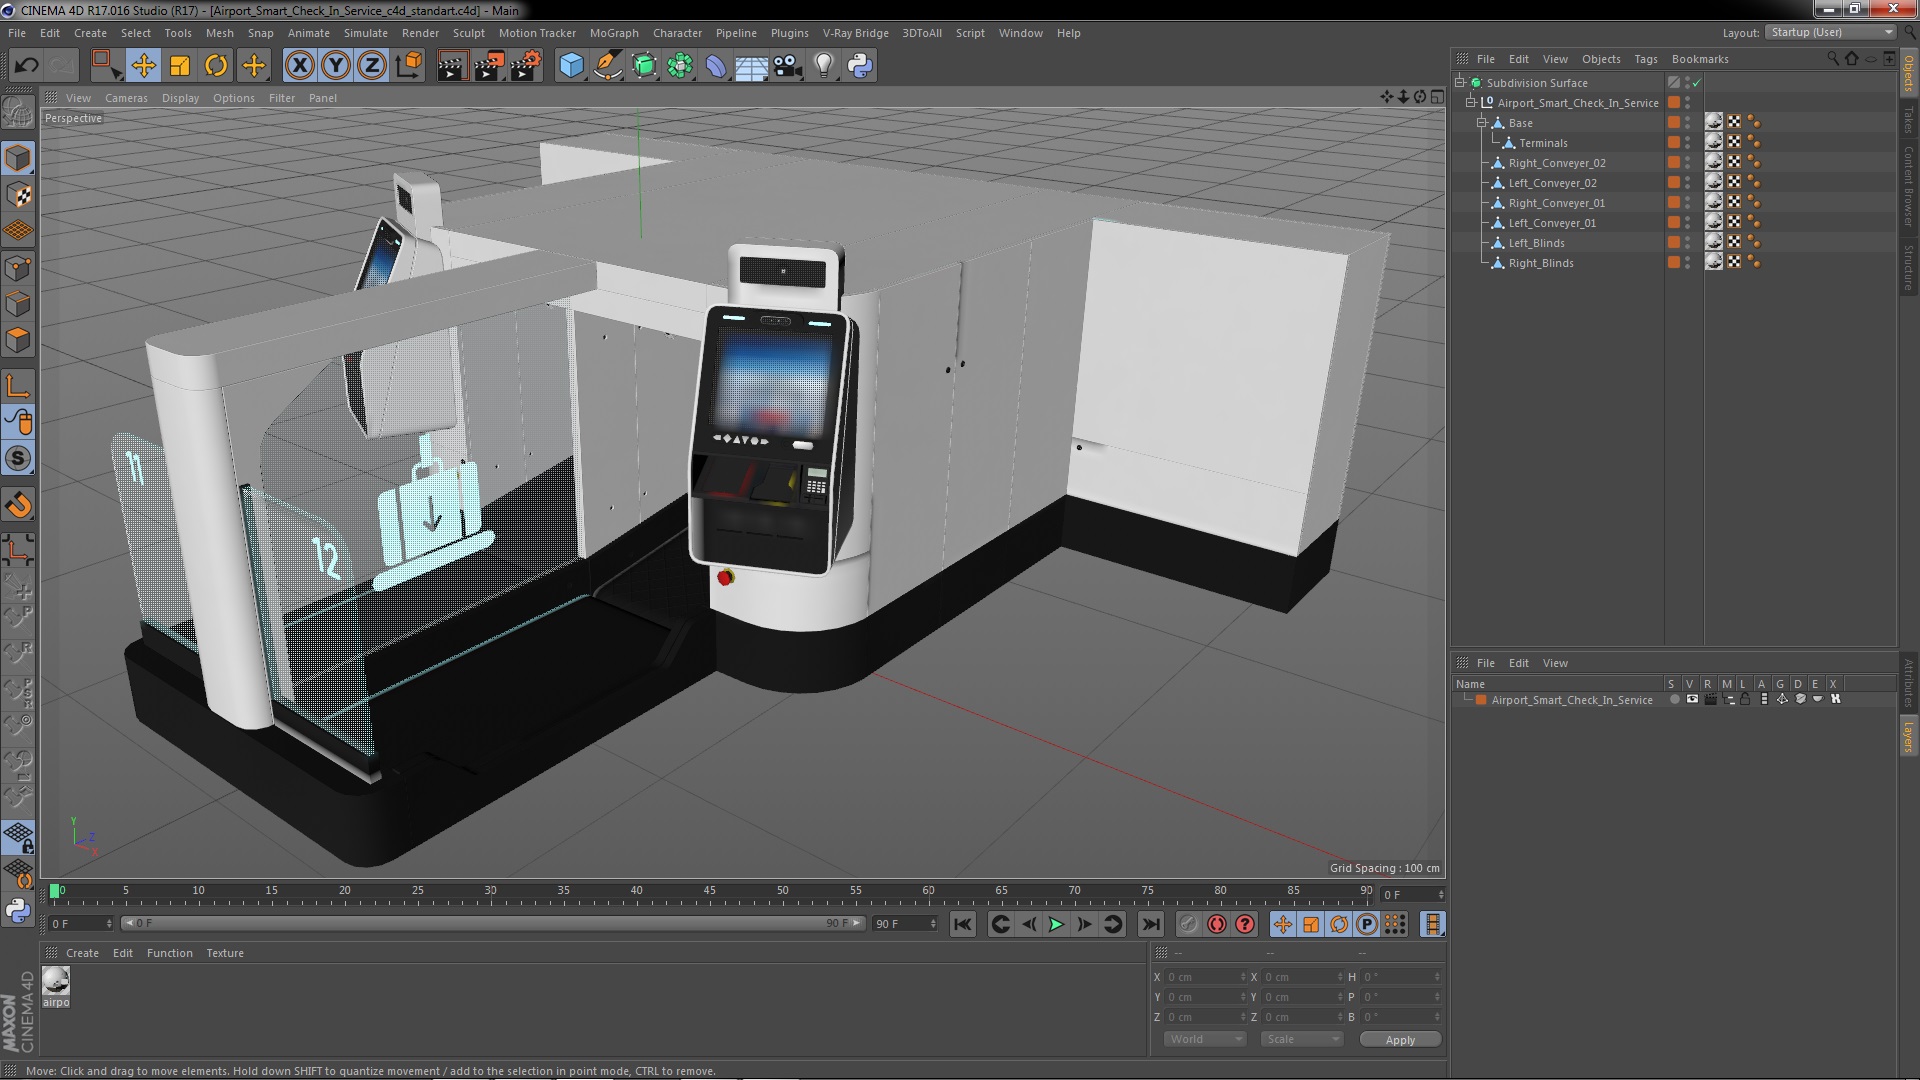Toggle Subdivision Surface enable checkmark
The width and height of the screenshot is (1920, 1080).
1697,83
